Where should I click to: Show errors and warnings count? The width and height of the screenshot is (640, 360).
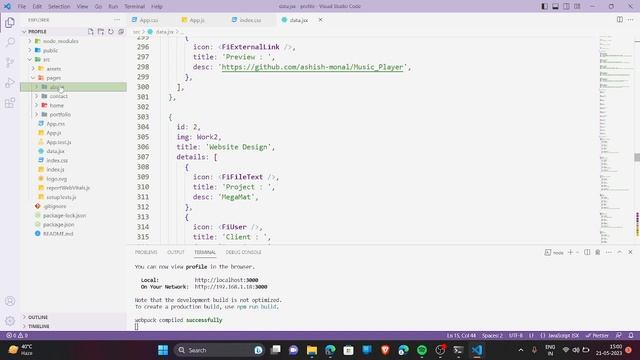[x=17, y=336]
